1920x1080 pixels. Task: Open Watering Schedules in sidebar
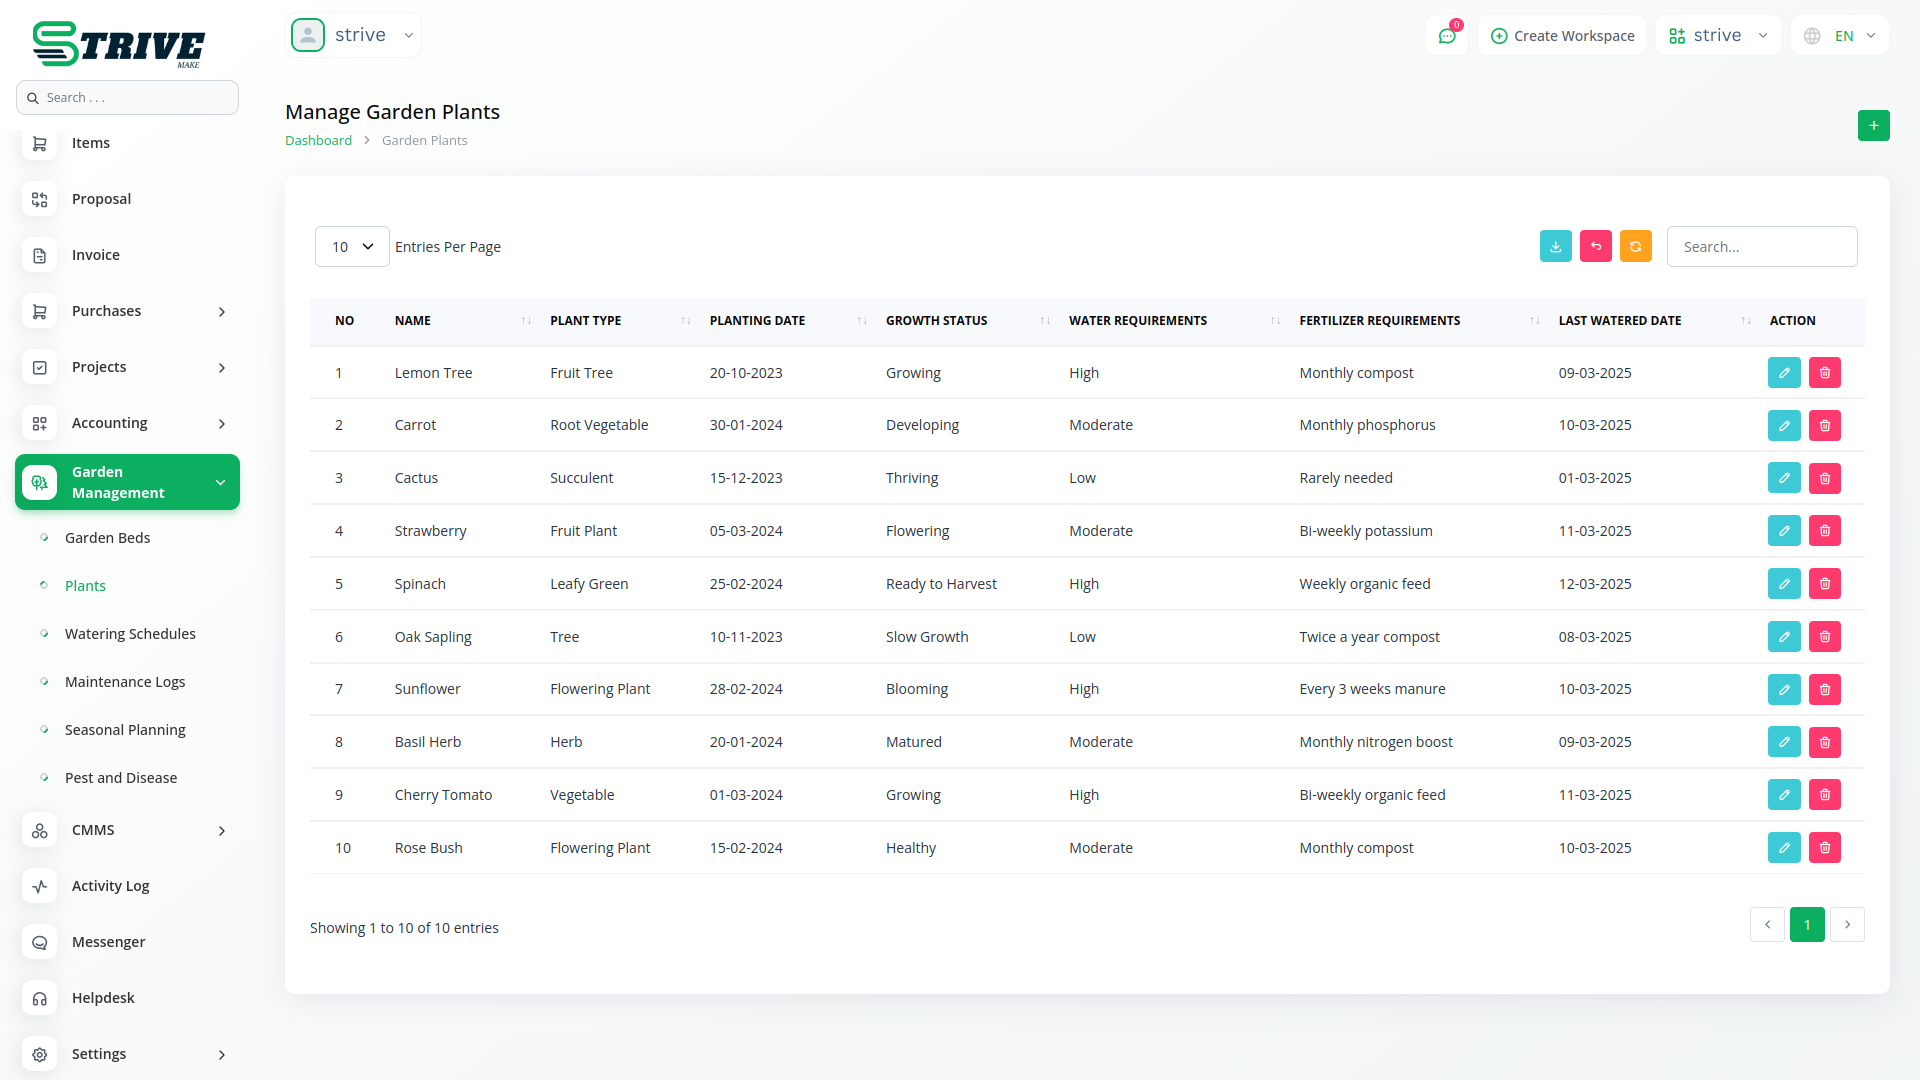(x=130, y=634)
